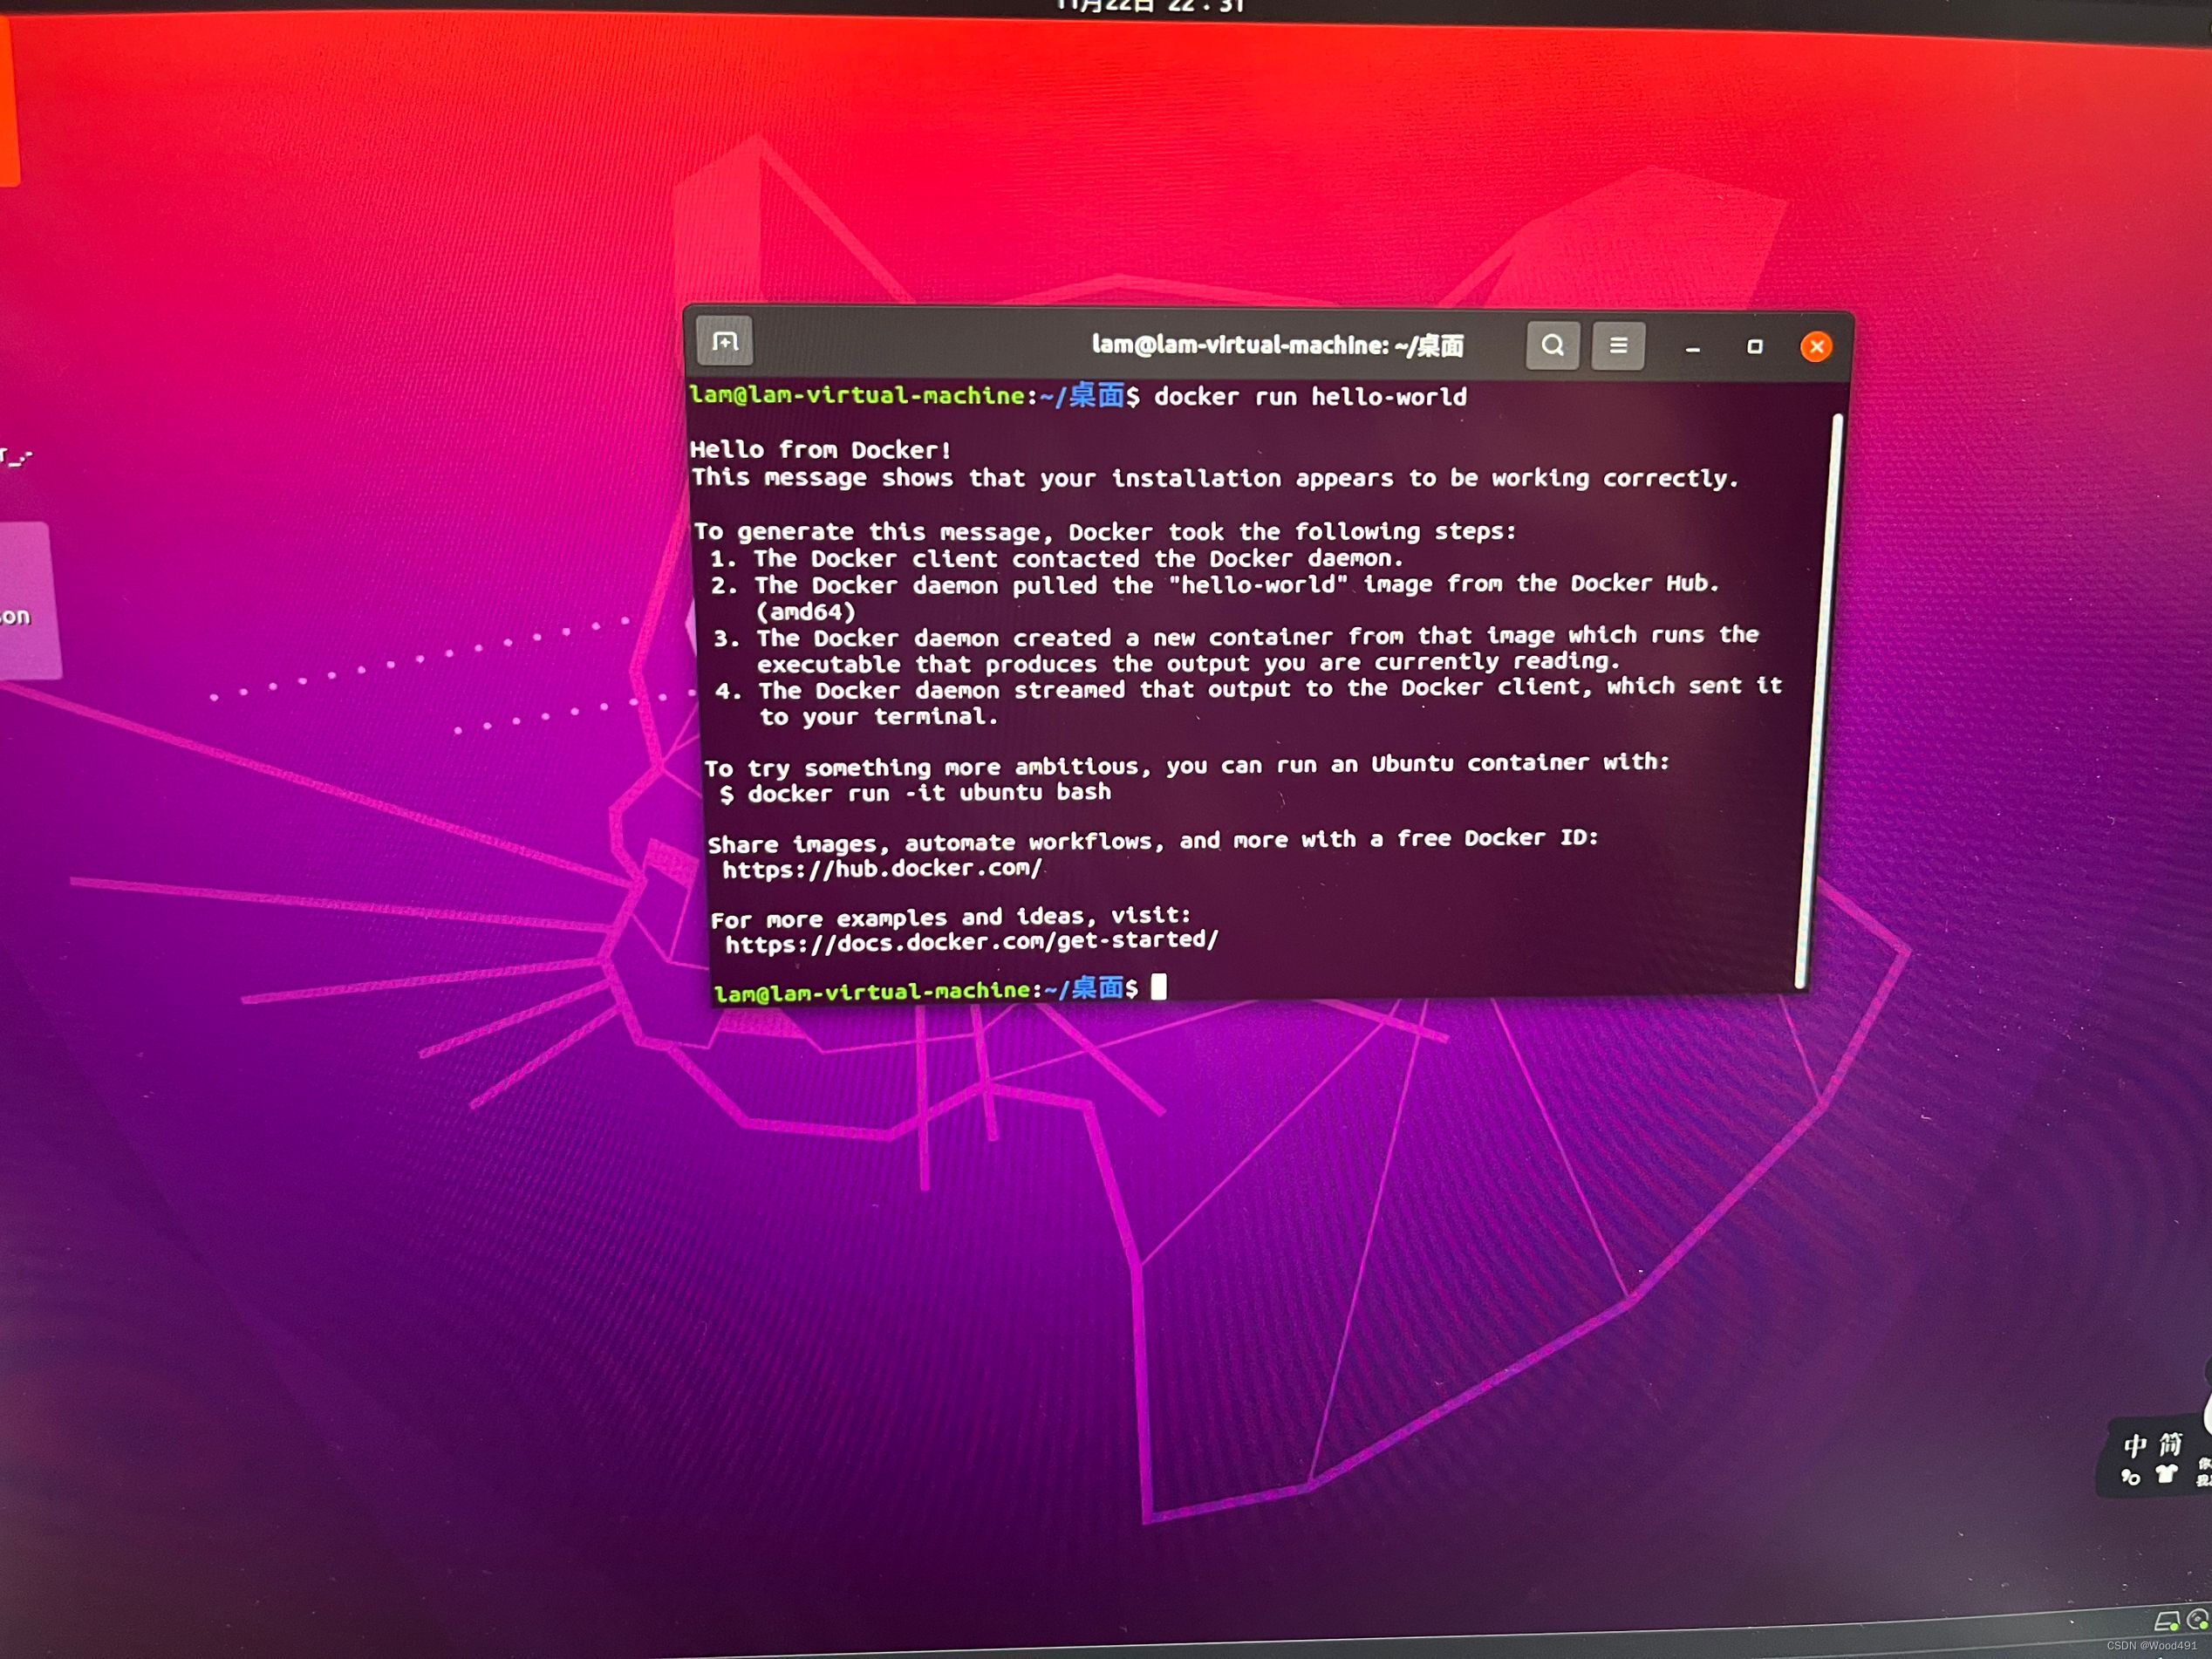
Task: Open the terminal hamburger menu
Action: coord(1618,345)
